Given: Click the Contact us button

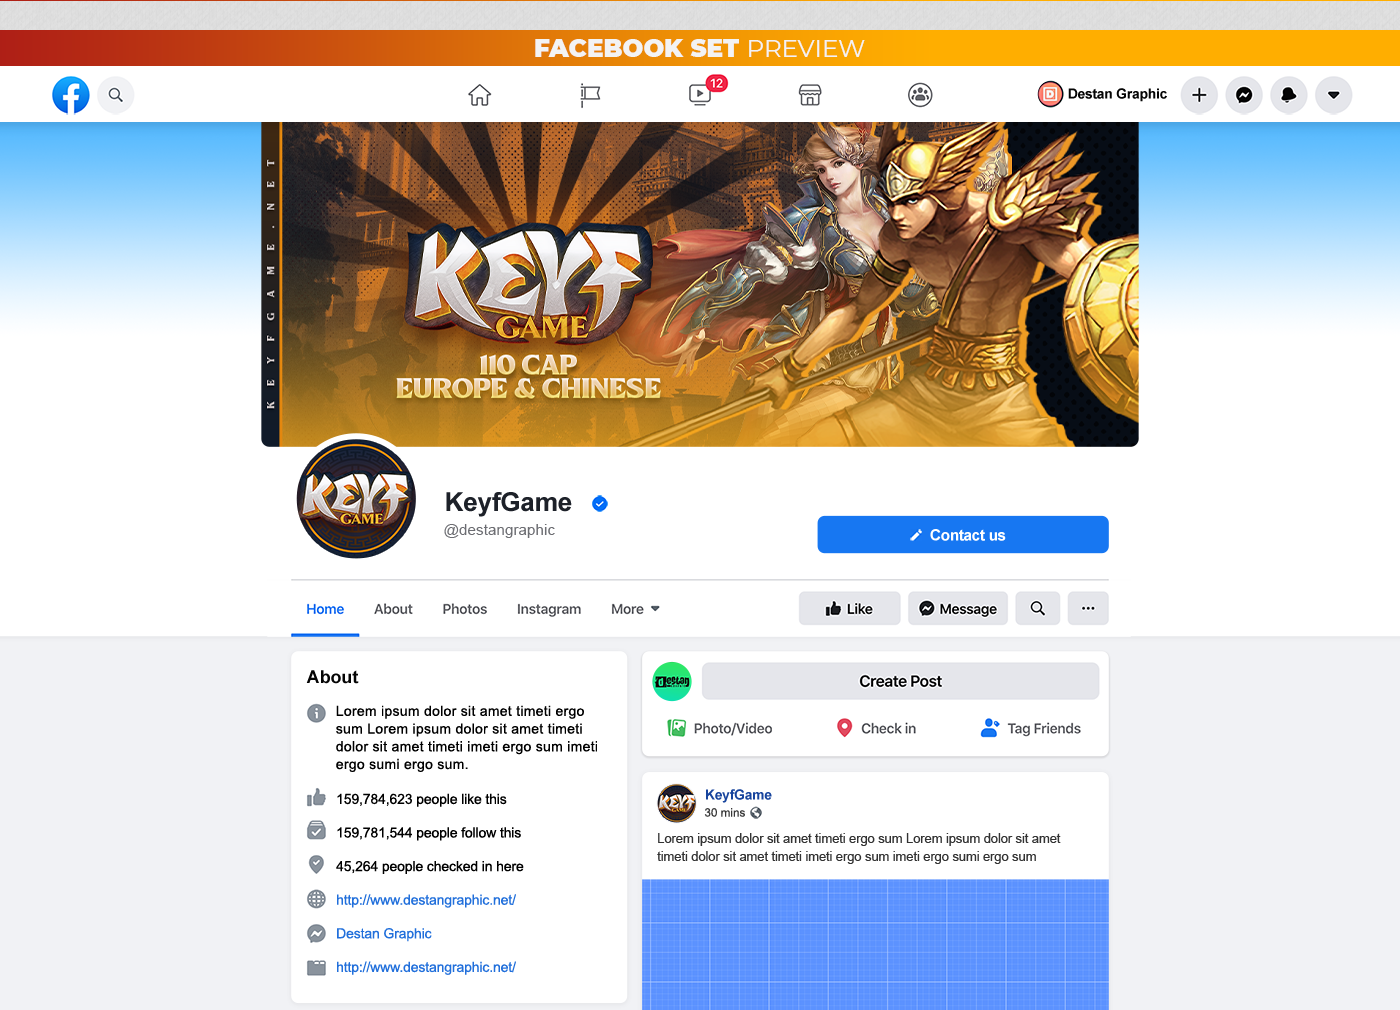Looking at the screenshot, I should coord(963,535).
